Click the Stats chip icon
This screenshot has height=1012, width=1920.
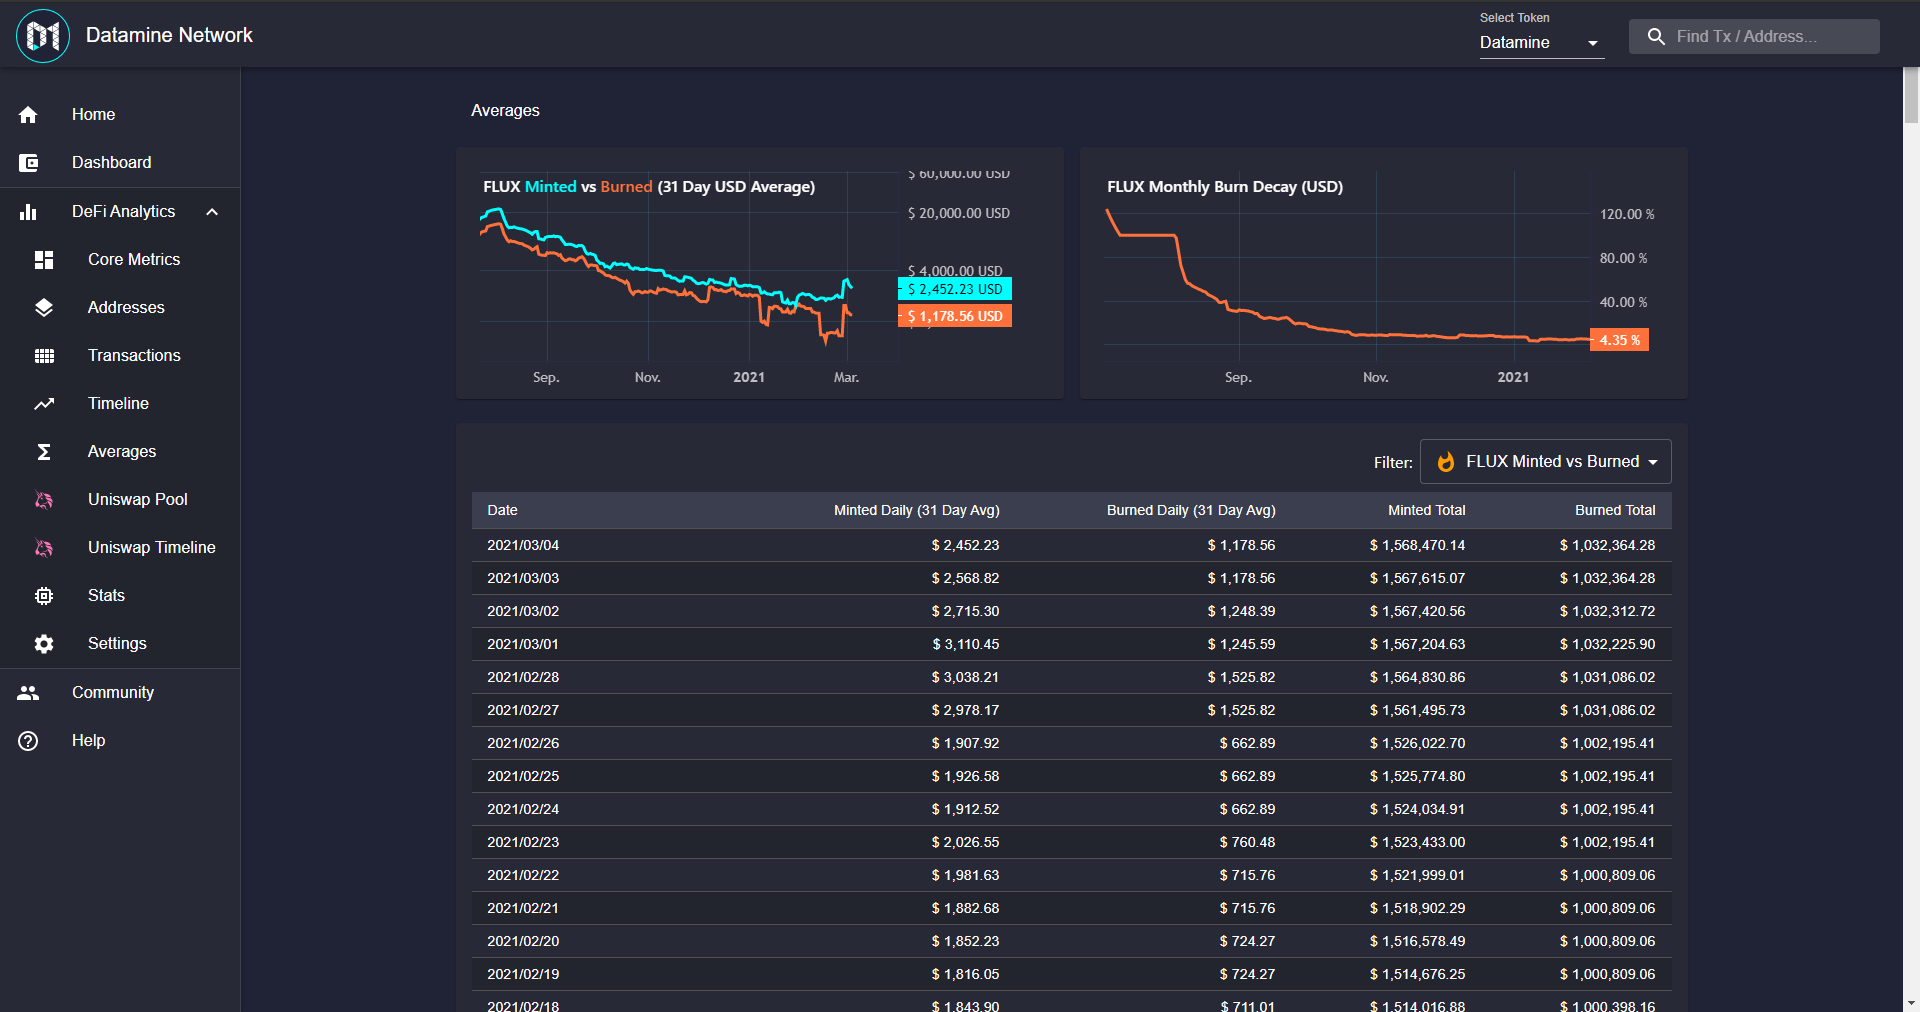coord(44,596)
